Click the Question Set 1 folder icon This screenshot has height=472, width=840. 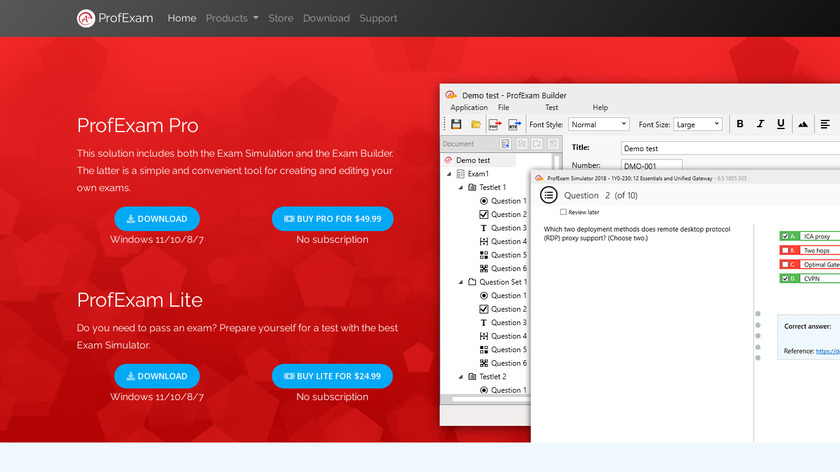pyautogui.click(x=472, y=282)
